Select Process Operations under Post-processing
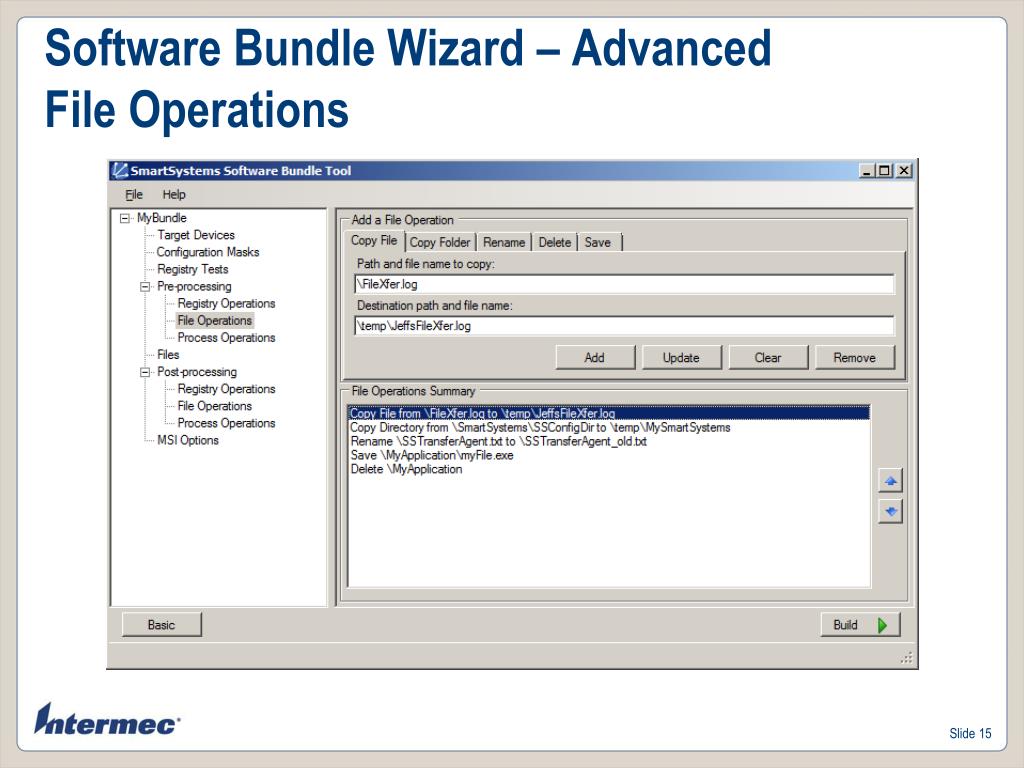 point(226,423)
